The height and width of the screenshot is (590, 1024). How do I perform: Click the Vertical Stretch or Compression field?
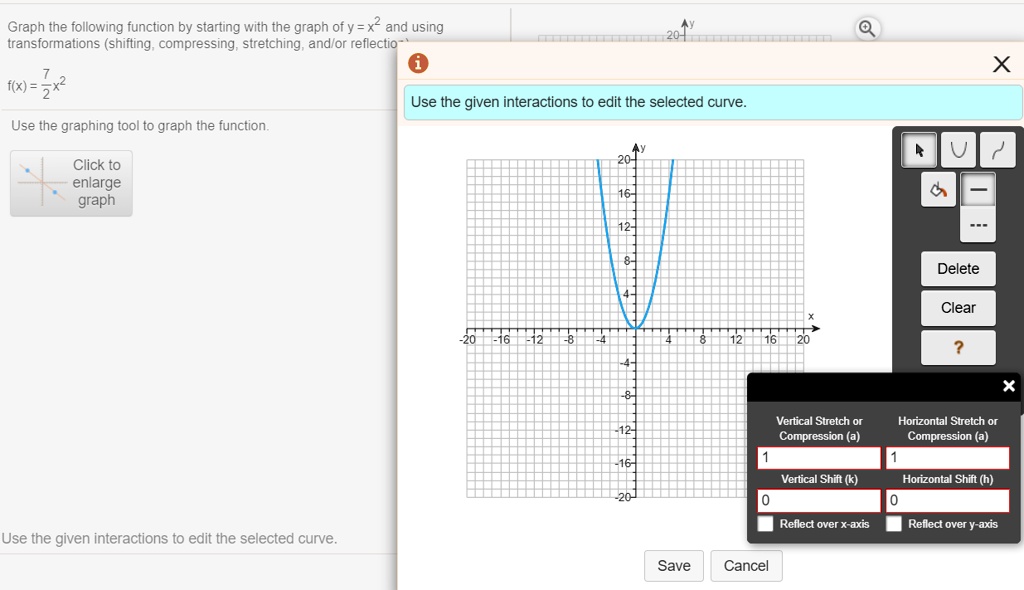tap(819, 457)
